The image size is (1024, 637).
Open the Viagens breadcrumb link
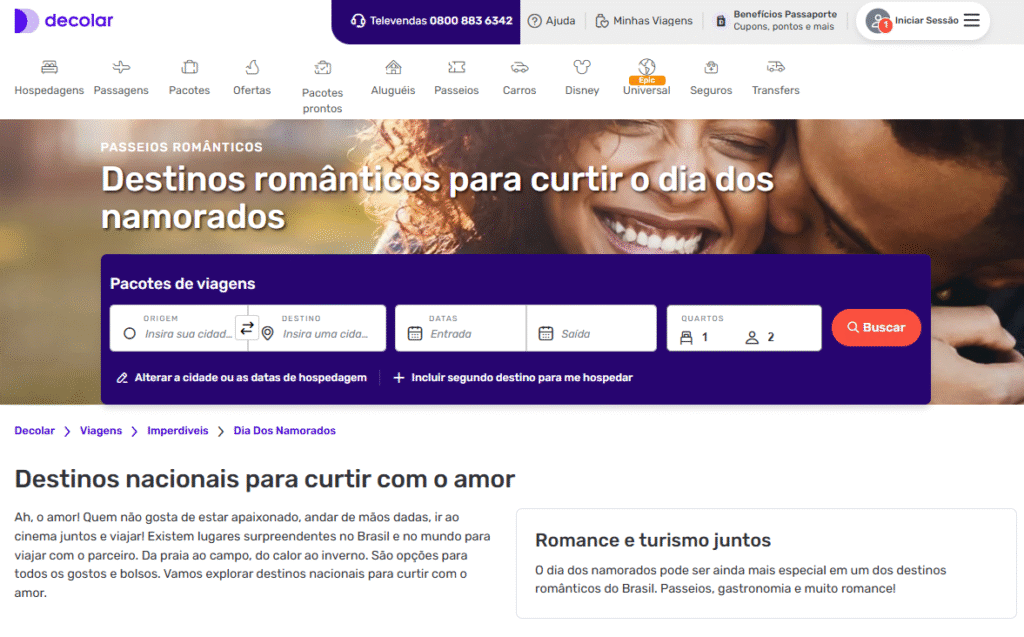(x=101, y=431)
